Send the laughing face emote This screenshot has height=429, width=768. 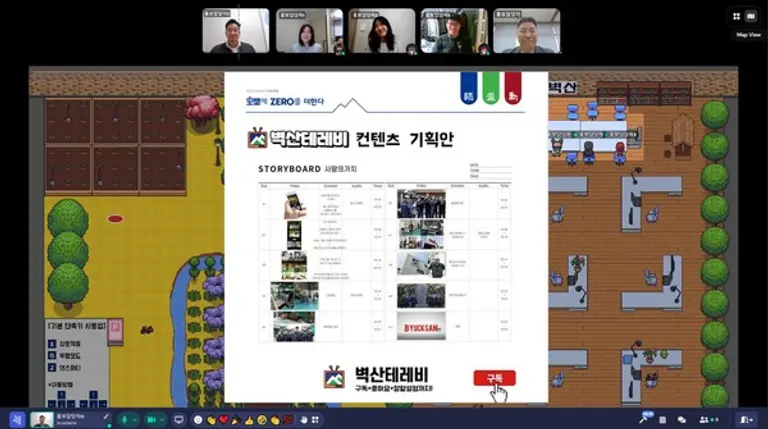262,420
